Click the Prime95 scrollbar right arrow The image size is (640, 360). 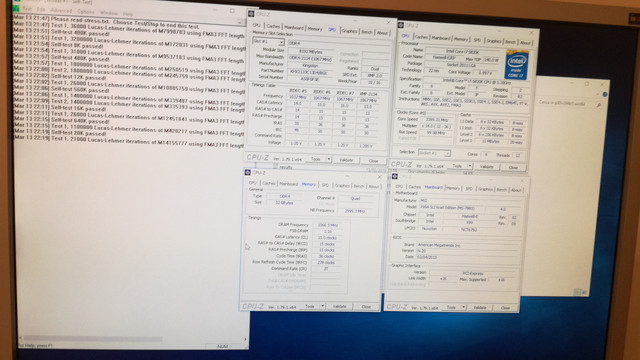coord(245,339)
